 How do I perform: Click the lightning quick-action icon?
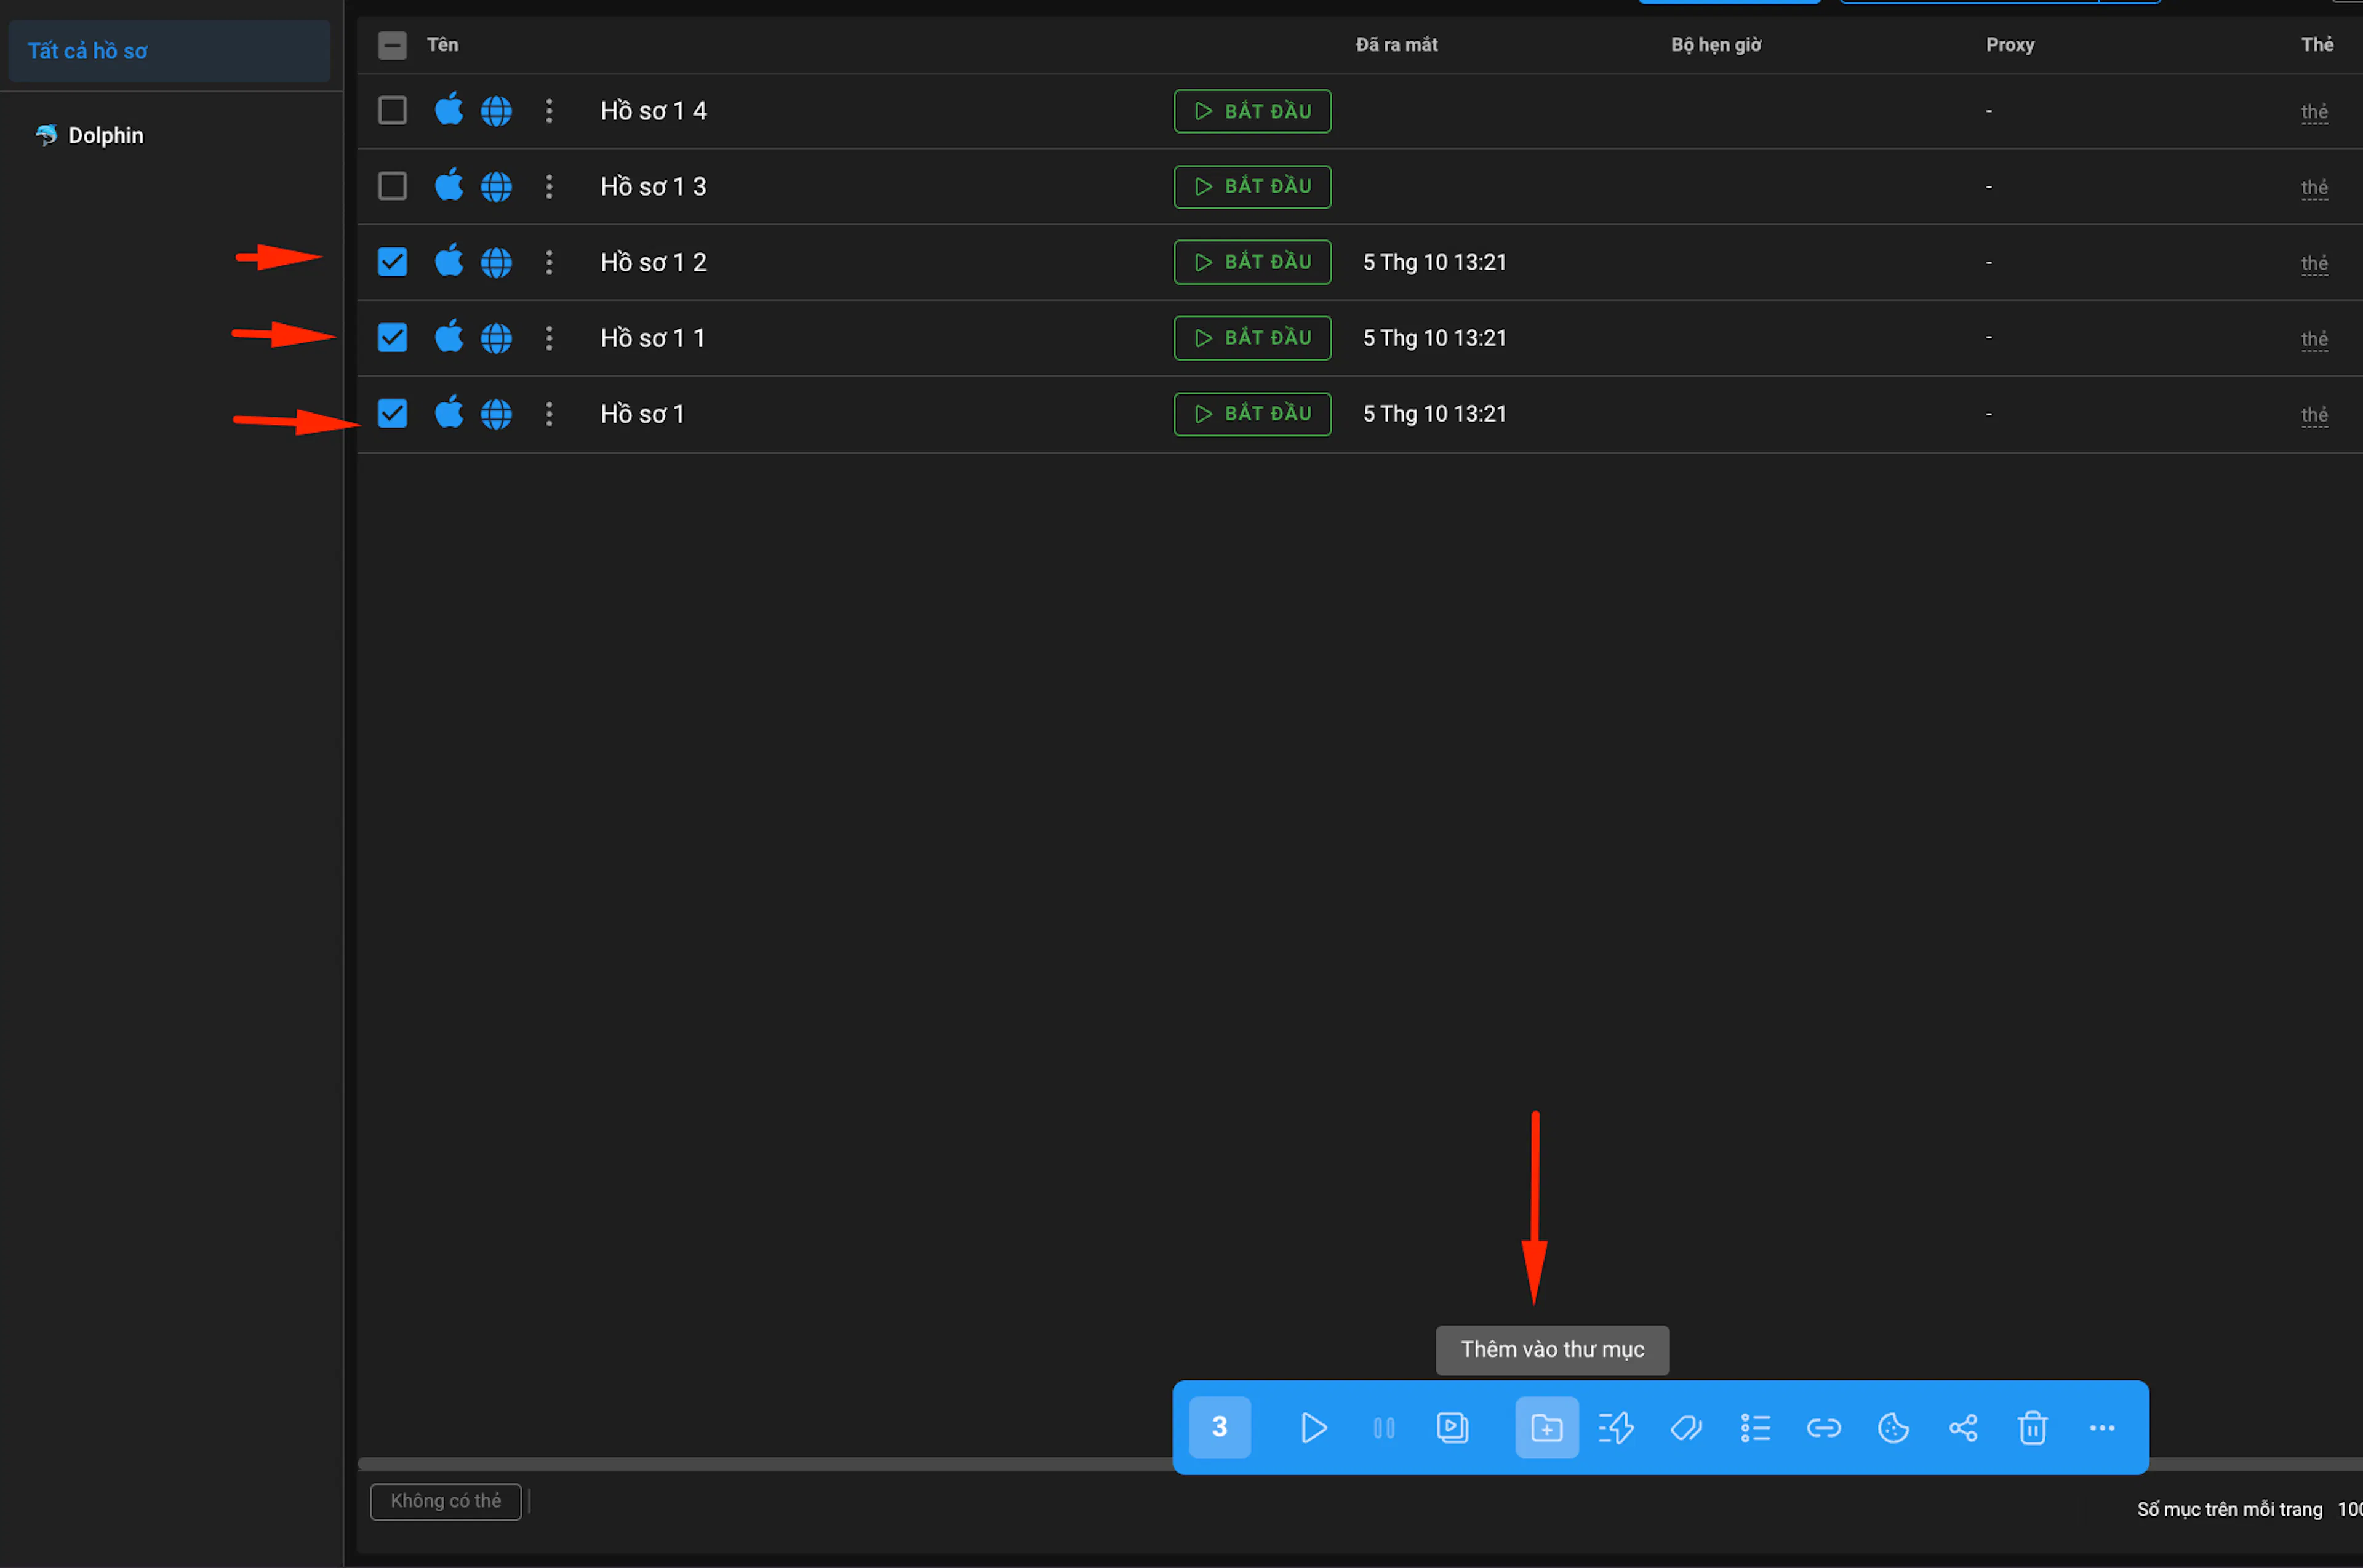(1616, 1427)
